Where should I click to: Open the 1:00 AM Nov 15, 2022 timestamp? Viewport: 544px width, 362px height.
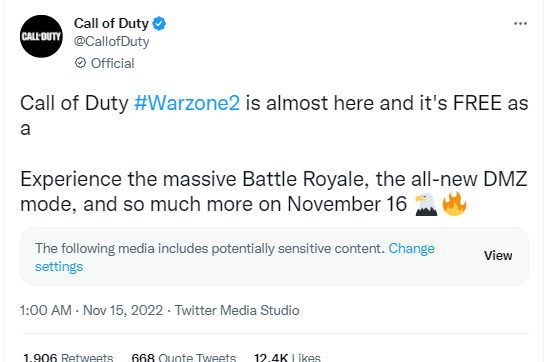tap(92, 310)
